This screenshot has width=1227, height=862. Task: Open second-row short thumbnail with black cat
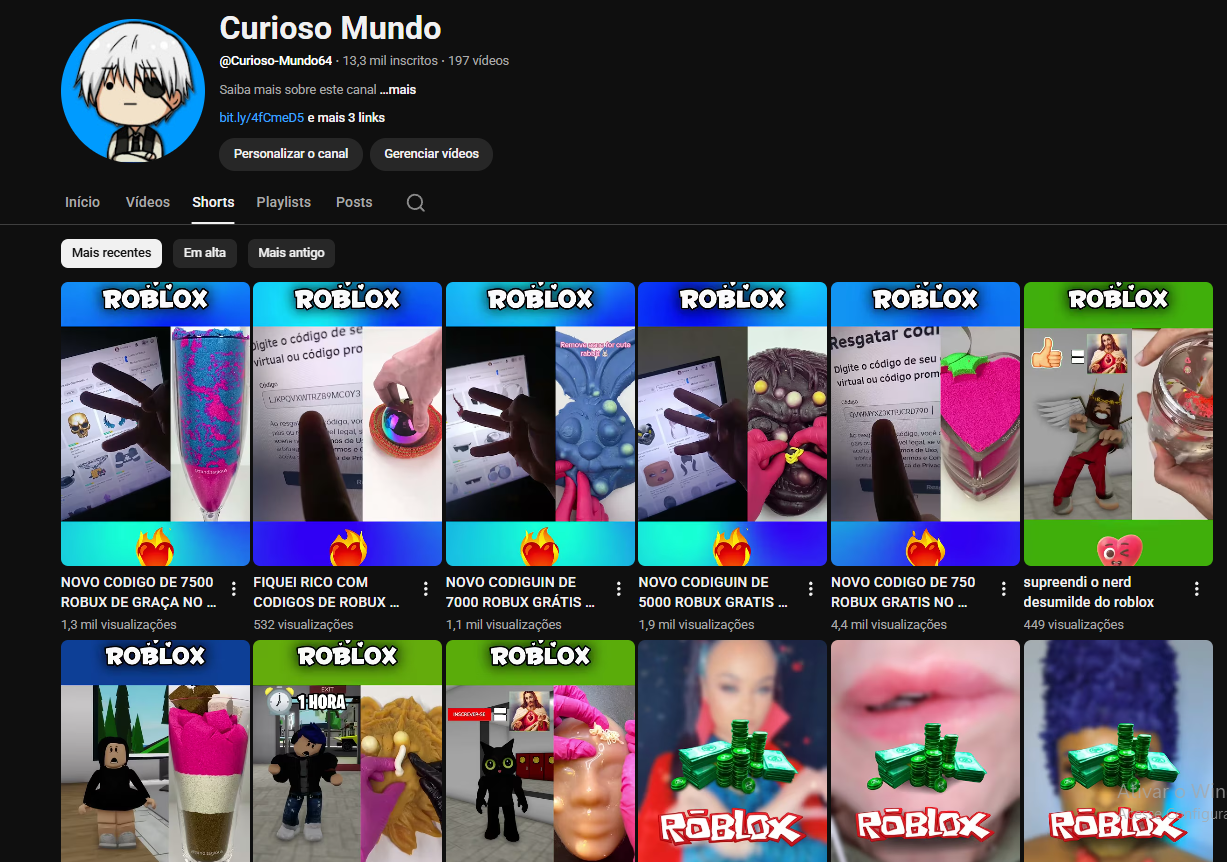point(540,751)
